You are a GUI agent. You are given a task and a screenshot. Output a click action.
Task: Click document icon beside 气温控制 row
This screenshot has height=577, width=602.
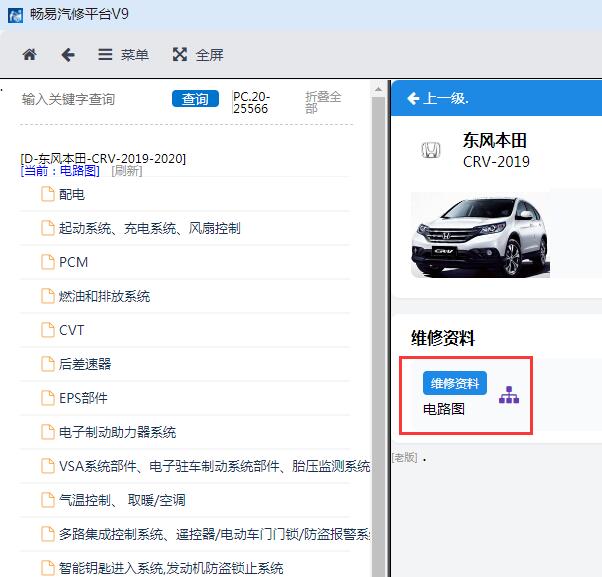coord(48,500)
